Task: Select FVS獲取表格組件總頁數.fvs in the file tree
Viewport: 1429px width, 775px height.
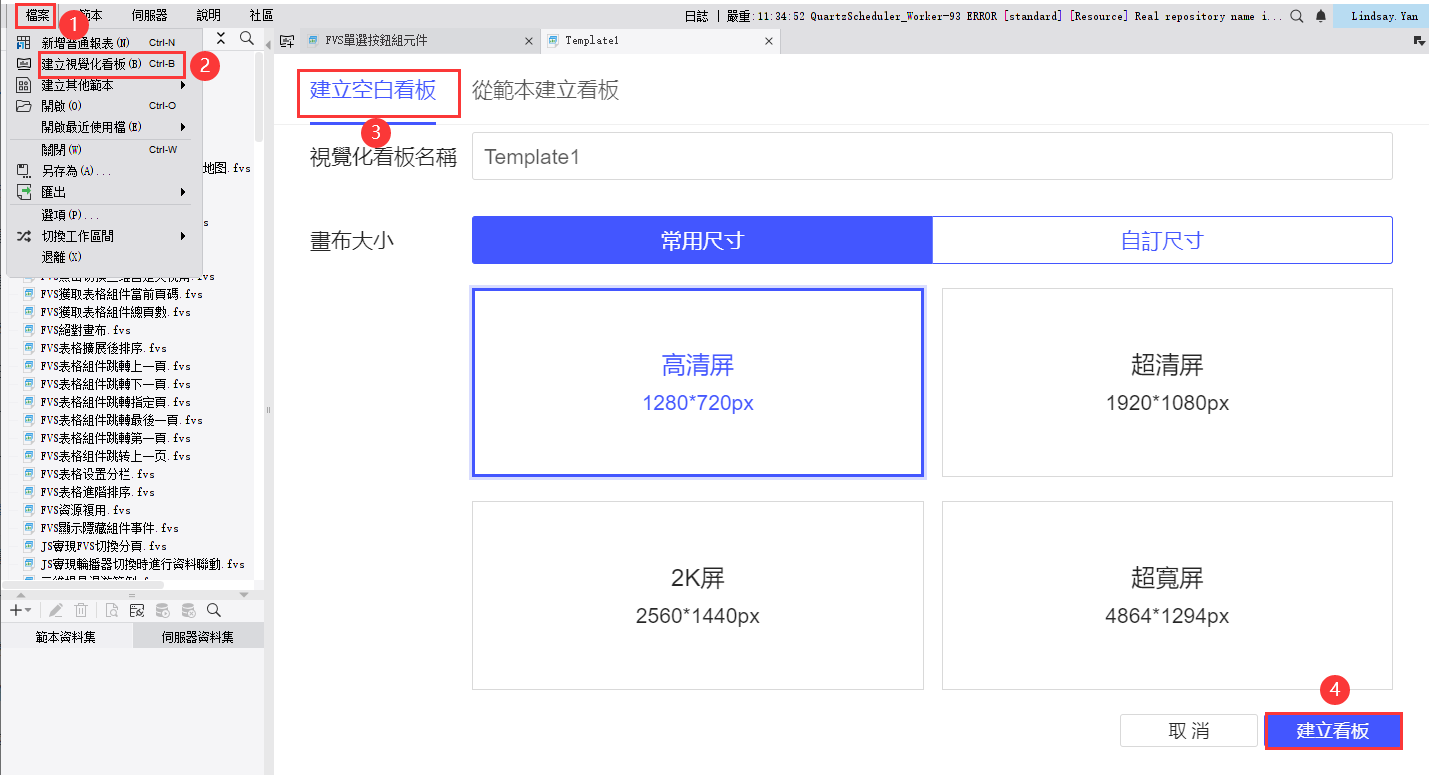Action: [x=116, y=312]
